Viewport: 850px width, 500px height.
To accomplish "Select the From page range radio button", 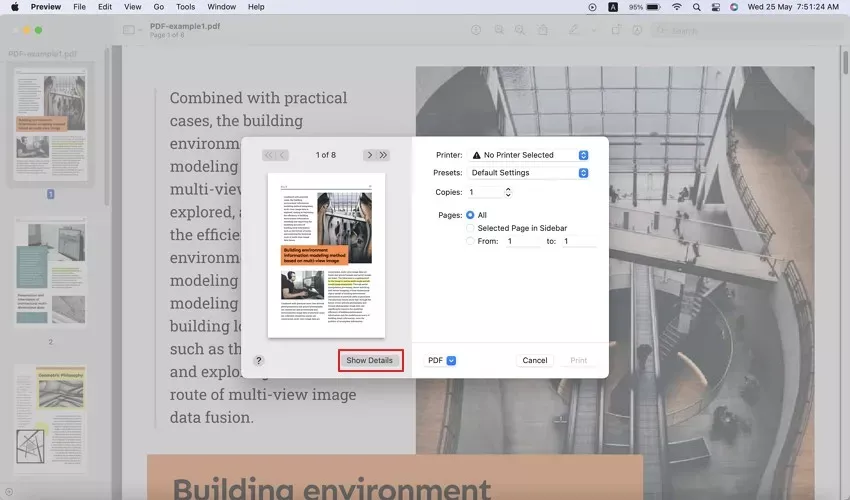I will click(x=471, y=241).
